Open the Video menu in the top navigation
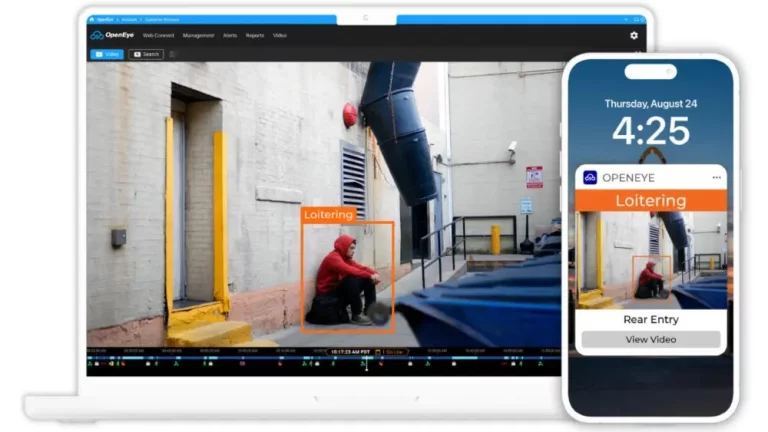Screen dimensions: 768x432 [280, 36]
